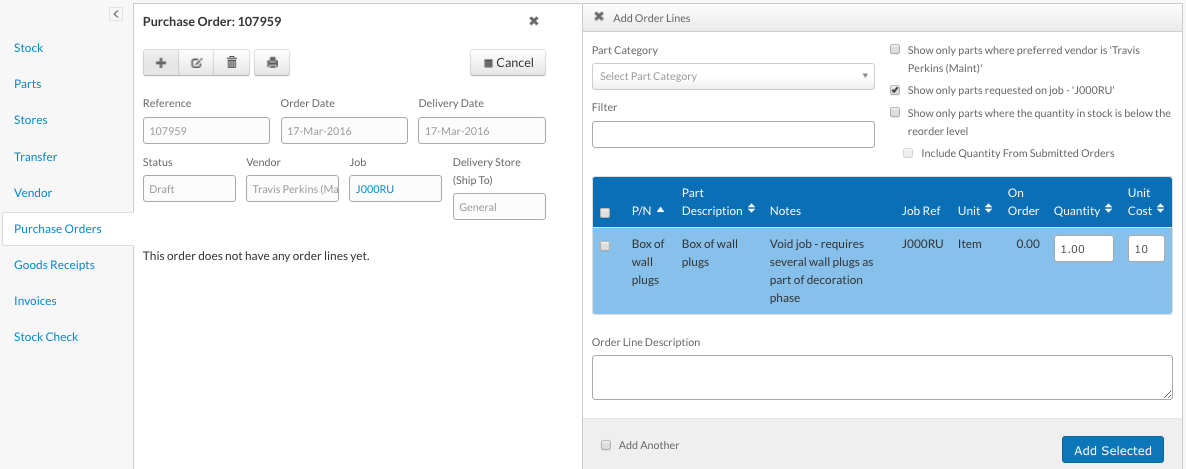Click the Delivery Store field General
The height and width of the screenshot is (469, 1186).
pyautogui.click(x=499, y=207)
